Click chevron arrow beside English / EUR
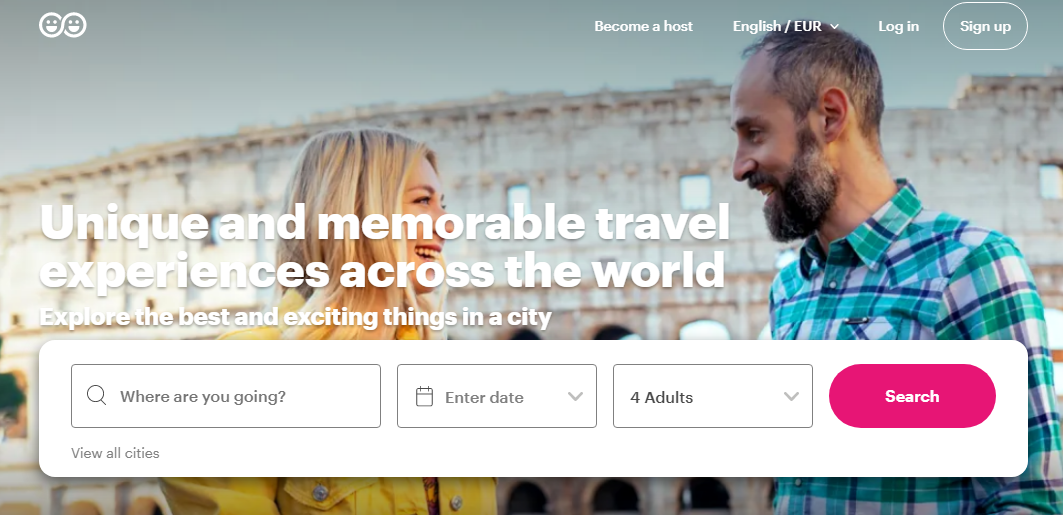Screen dimensions: 1063x515 (x=835, y=26)
